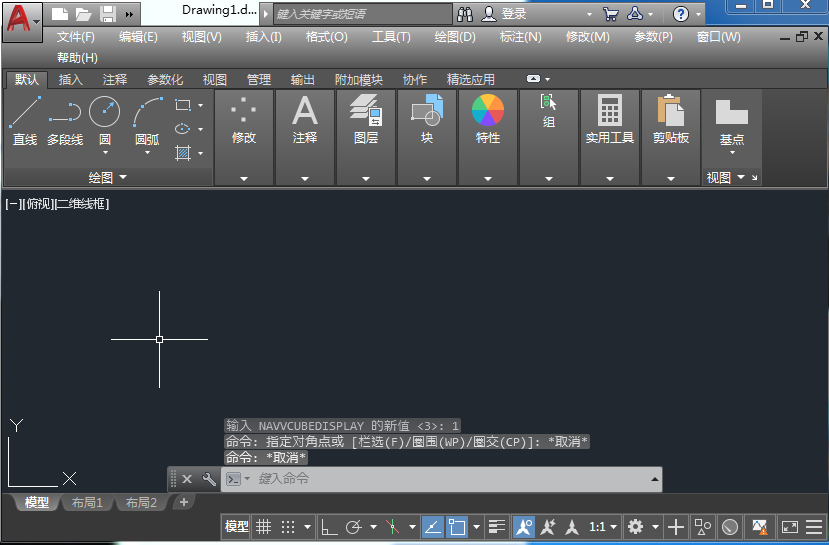Open the 文件(F) menu
The height and width of the screenshot is (545, 829).
(76, 36)
